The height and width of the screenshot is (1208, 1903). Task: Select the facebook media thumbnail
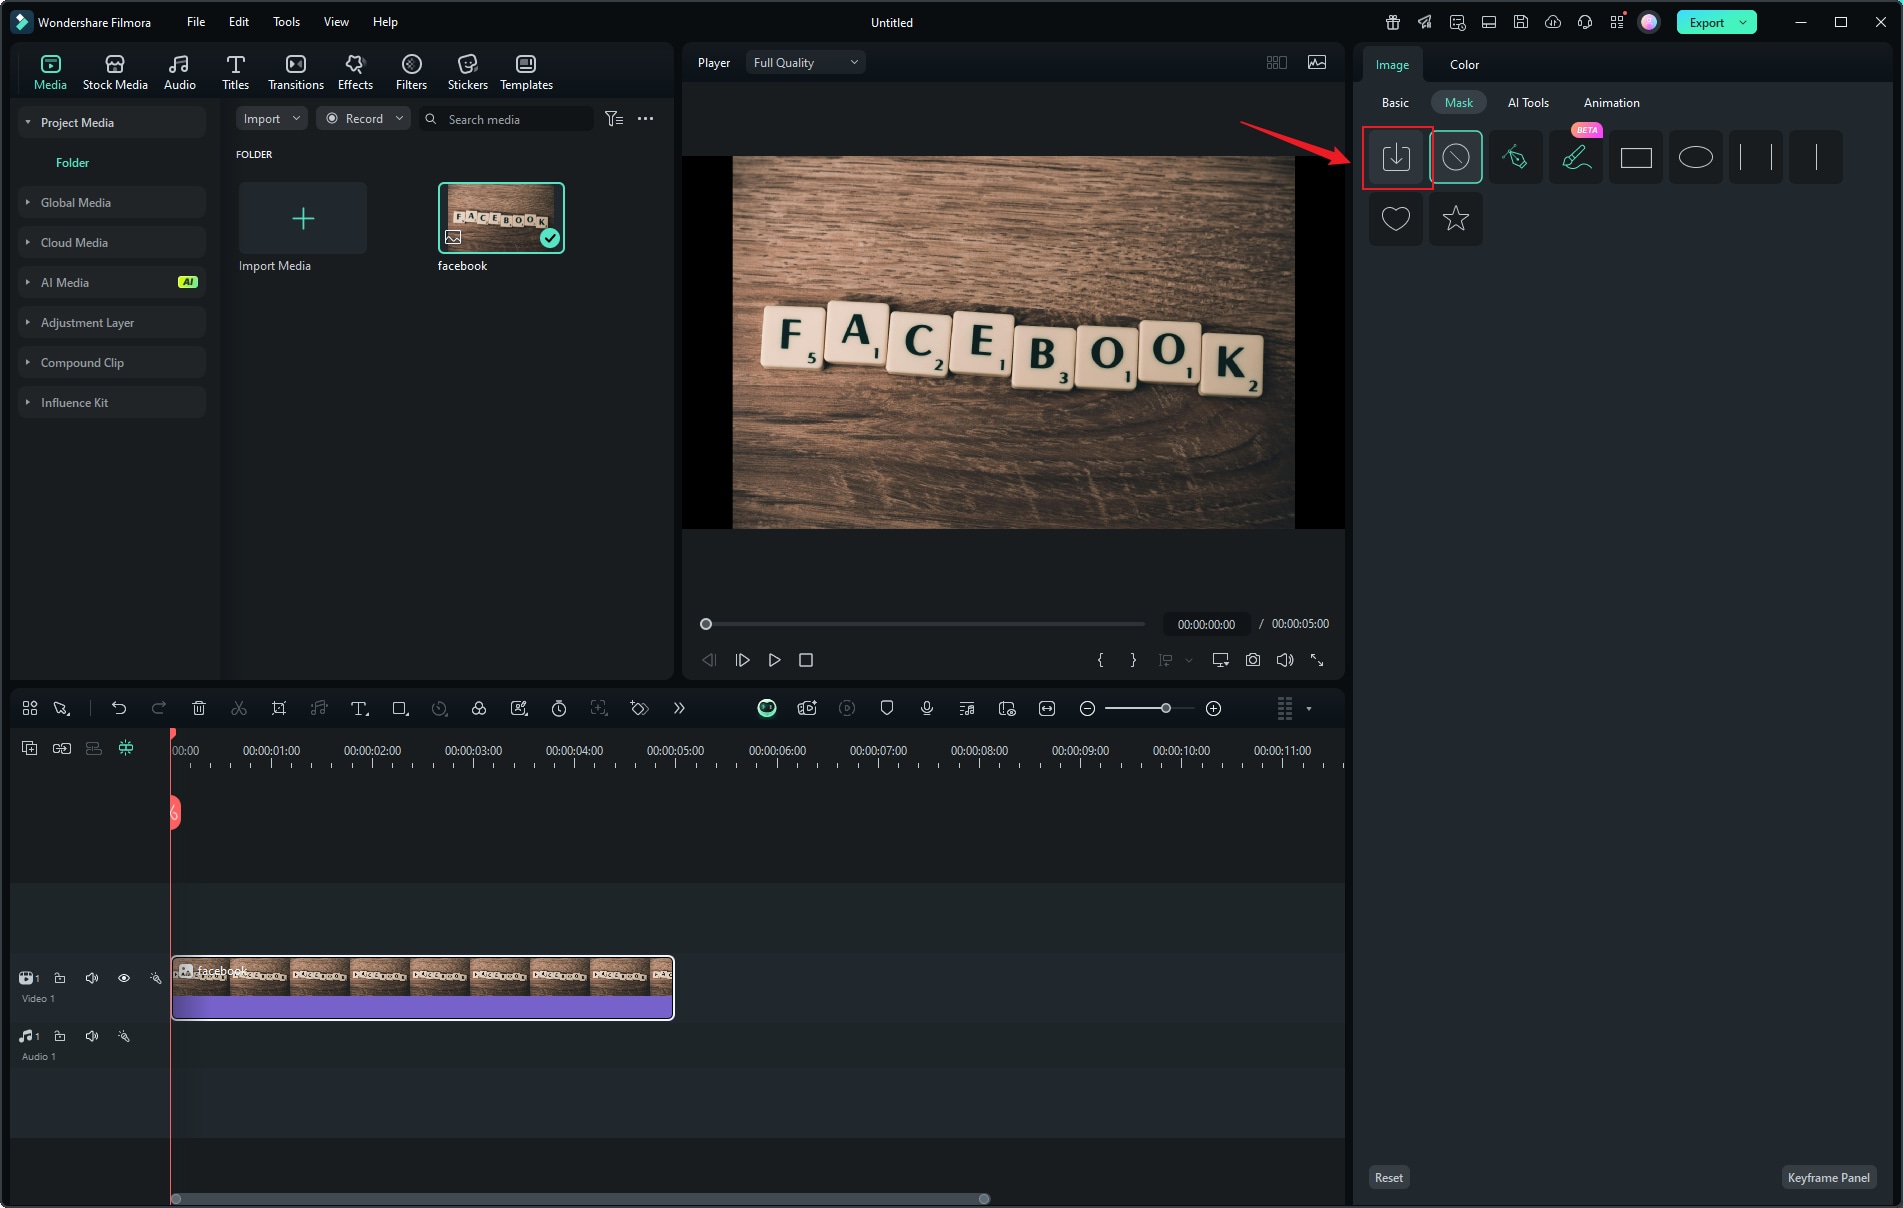tap(501, 218)
